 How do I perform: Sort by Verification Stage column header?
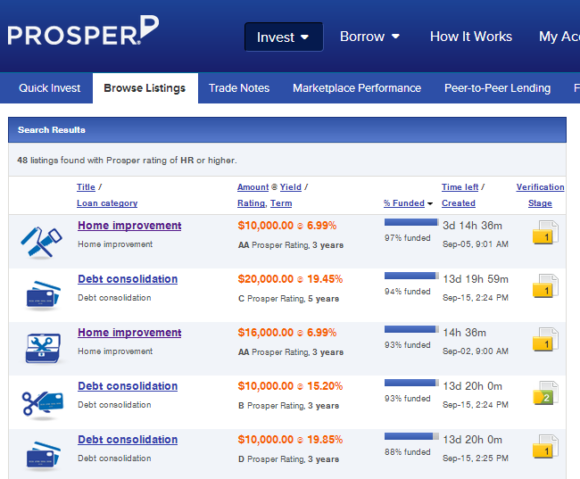click(540, 195)
